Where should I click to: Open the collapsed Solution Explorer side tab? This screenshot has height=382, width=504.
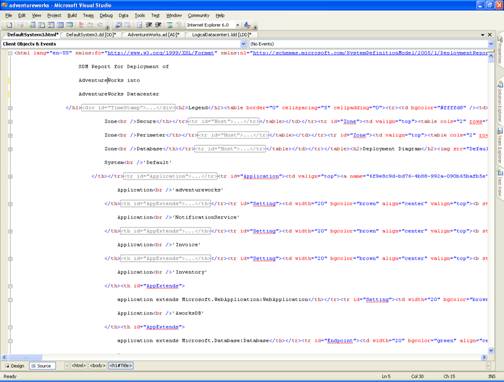pos(500,102)
